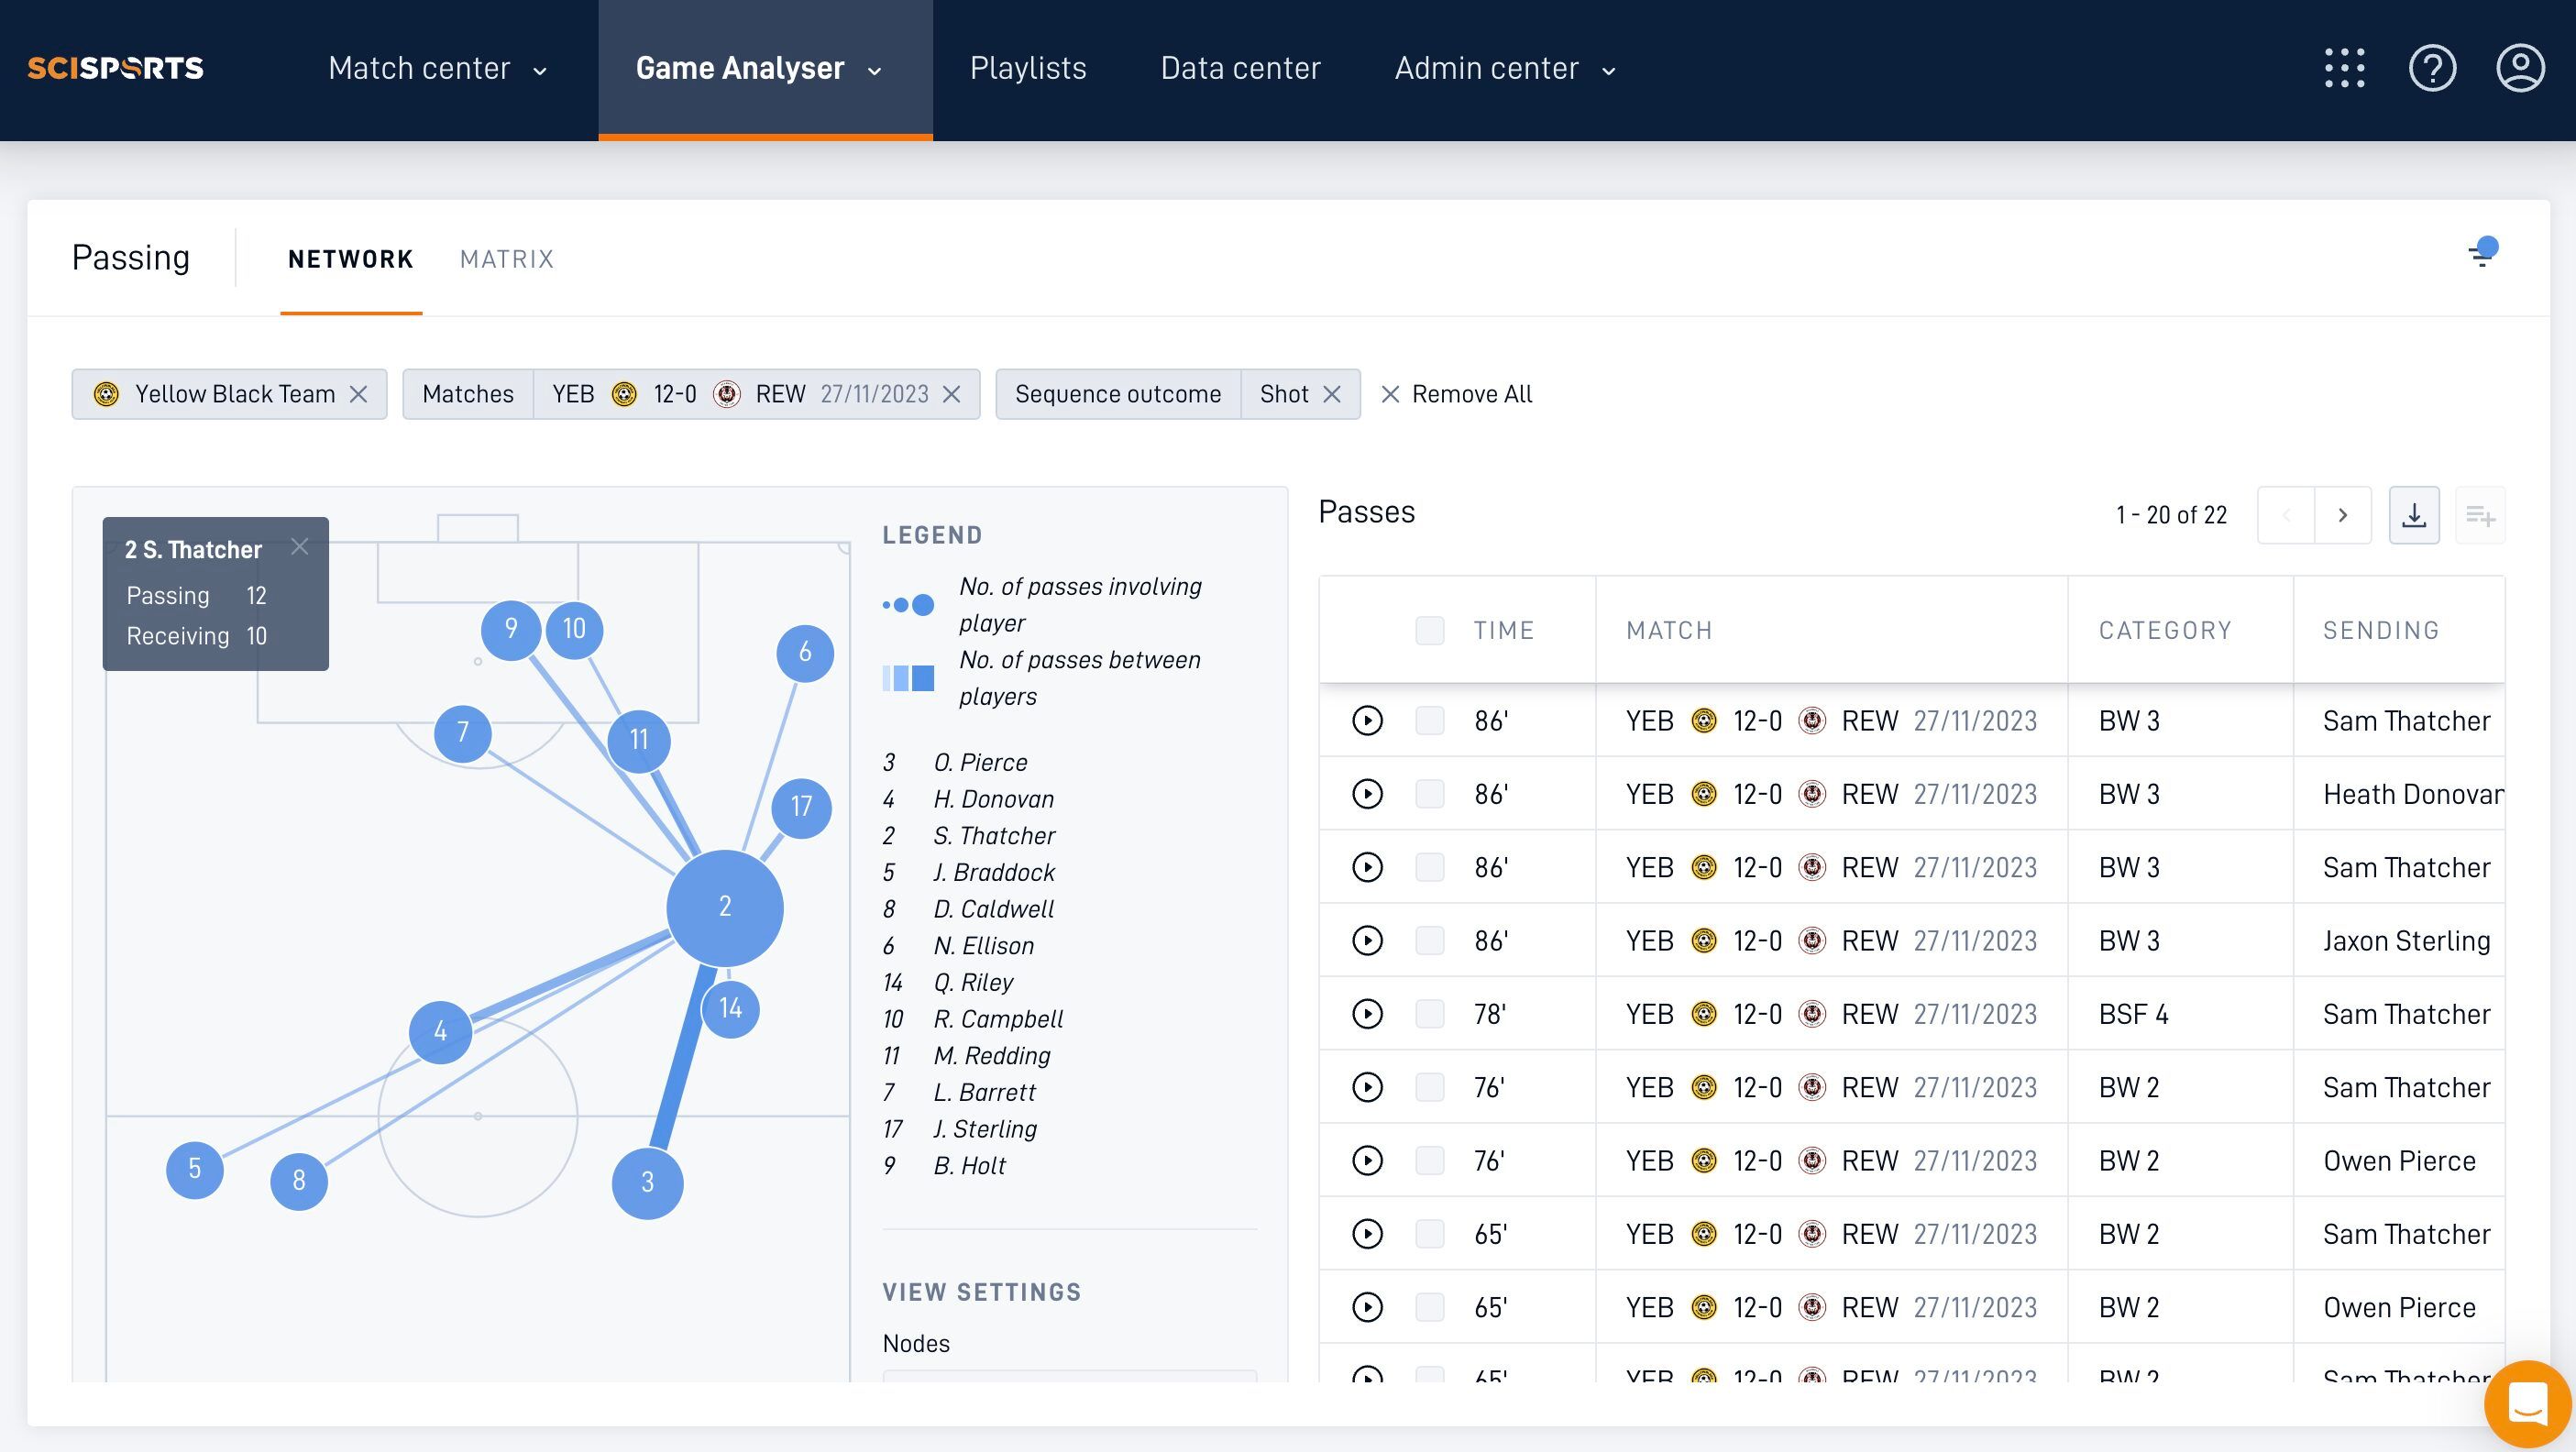This screenshot has height=1452, width=2576.
Task: Select player node 6 on pitch
Action: tap(805, 653)
